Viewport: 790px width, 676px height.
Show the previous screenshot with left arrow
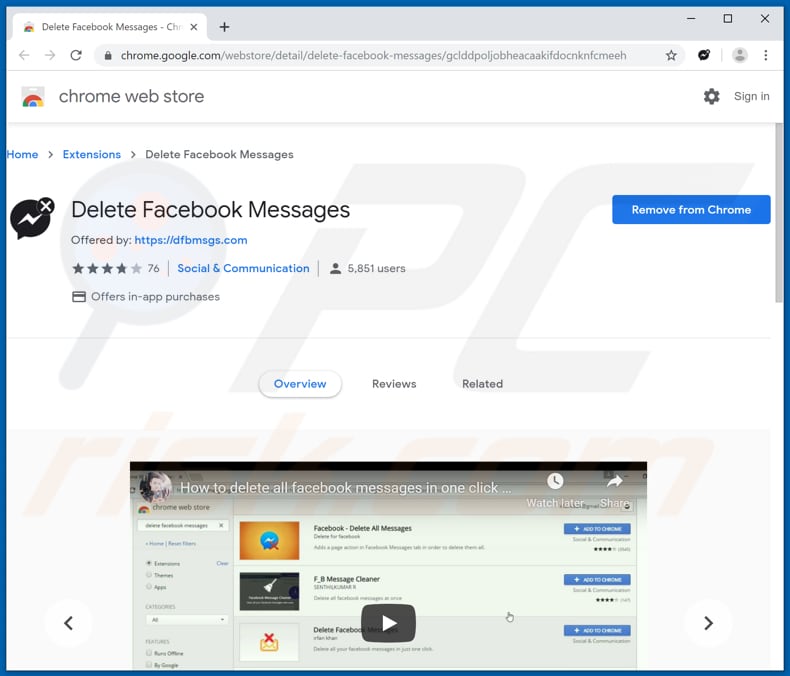tap(69, 623)
